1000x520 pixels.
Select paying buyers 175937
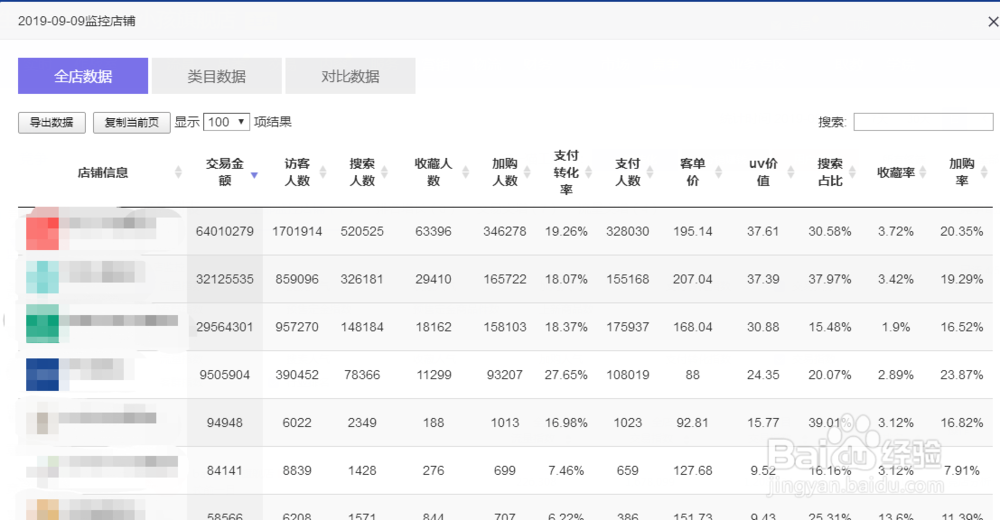tap(628, 327)
